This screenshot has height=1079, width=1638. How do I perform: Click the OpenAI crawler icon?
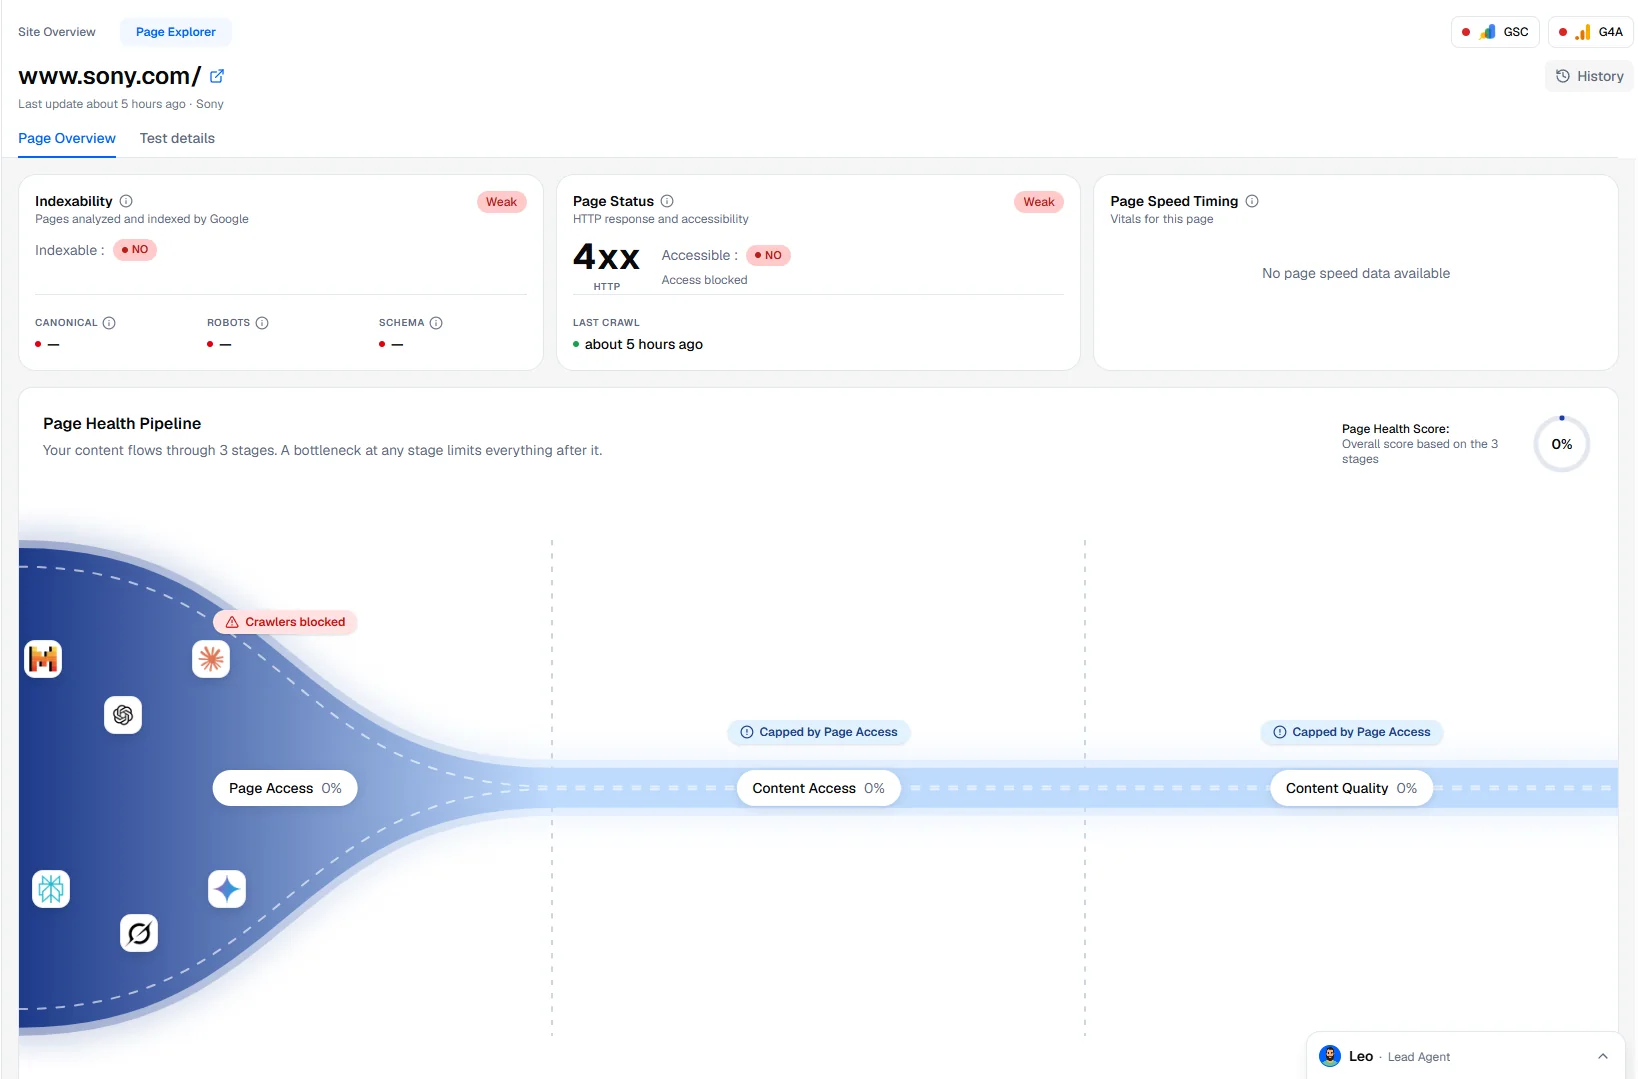coord(123,715)
